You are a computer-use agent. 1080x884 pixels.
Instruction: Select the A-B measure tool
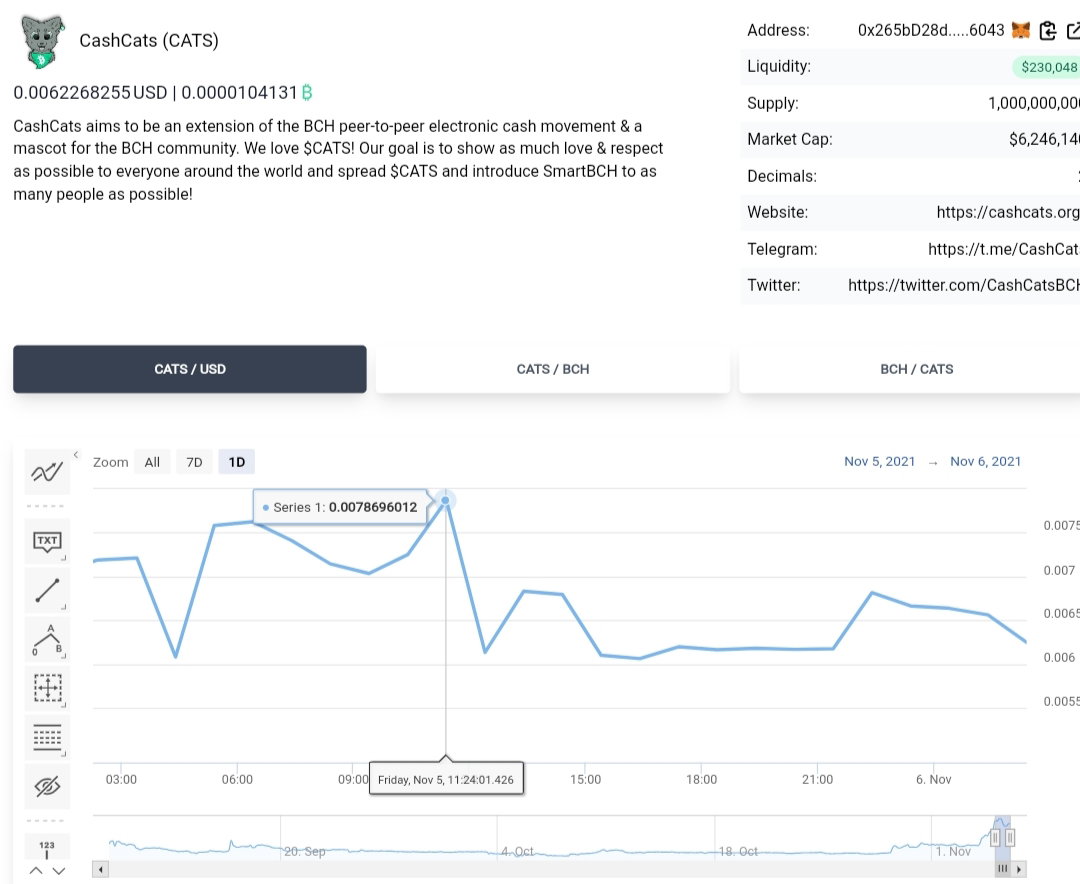(47, 639)
